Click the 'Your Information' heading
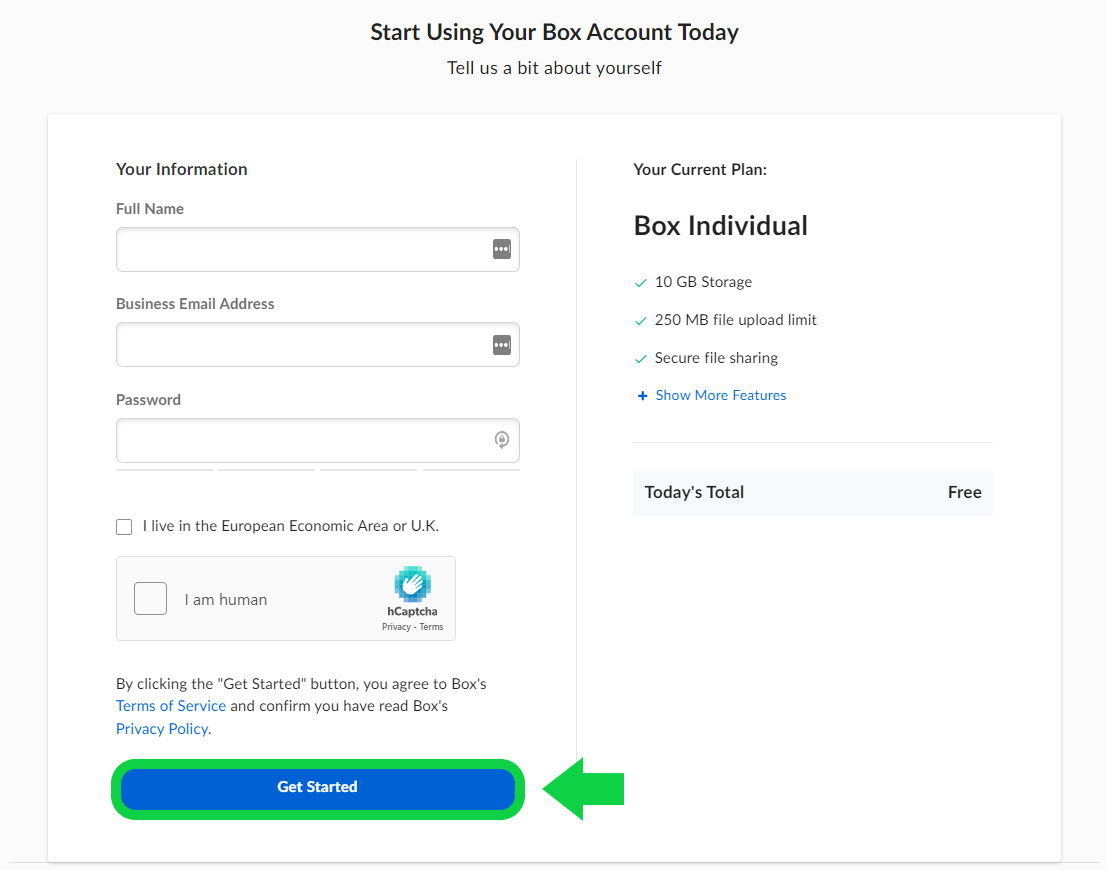Viewport: 1107px width, 870px height. point(181,169)
